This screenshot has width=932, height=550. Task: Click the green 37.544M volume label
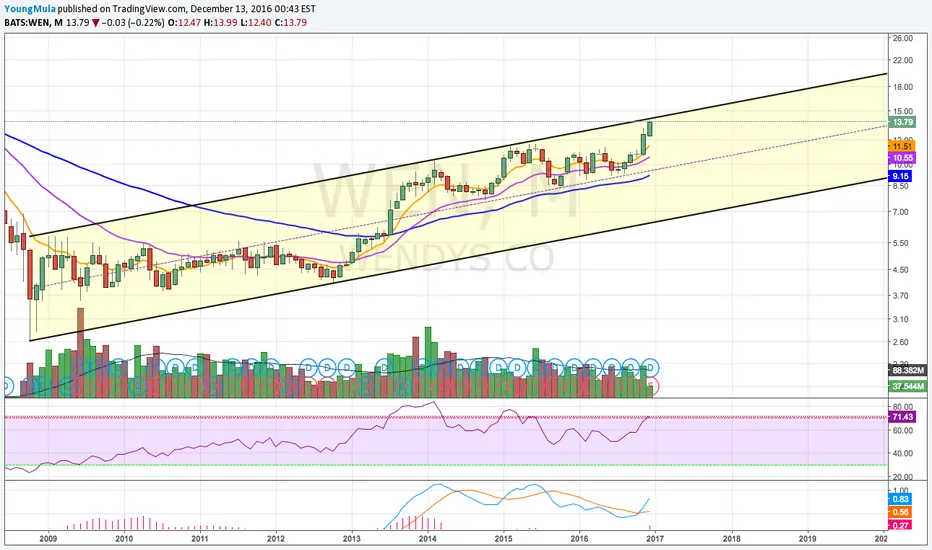point(908,386)
